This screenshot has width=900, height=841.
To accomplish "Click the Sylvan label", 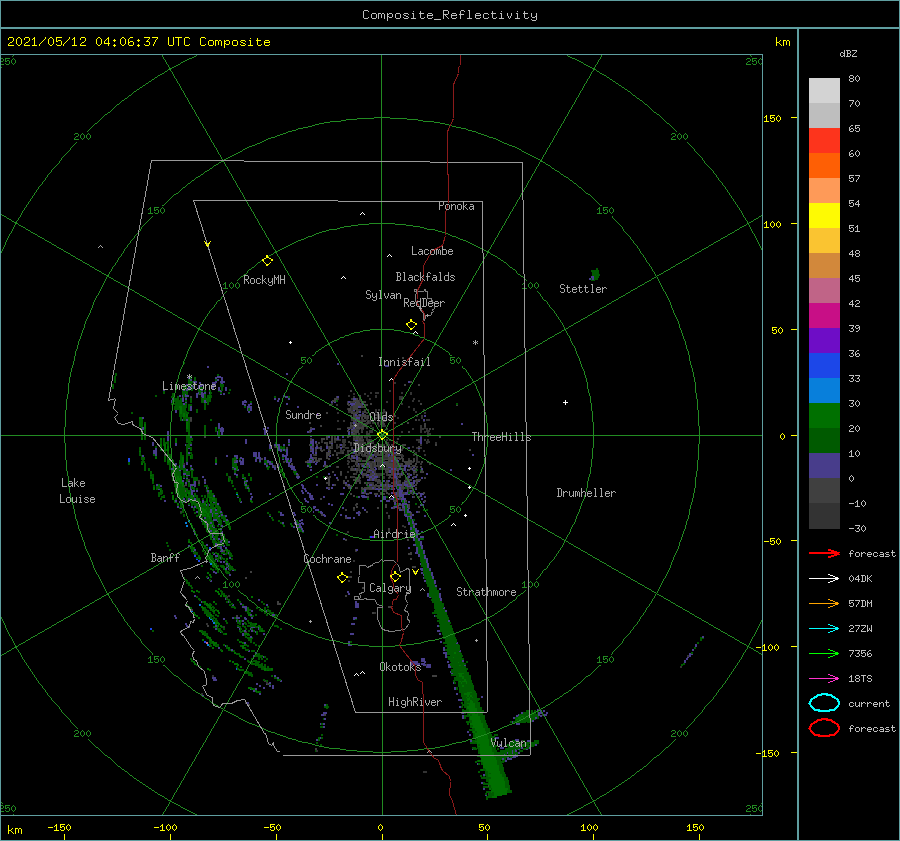I will (x=383, y=295).
